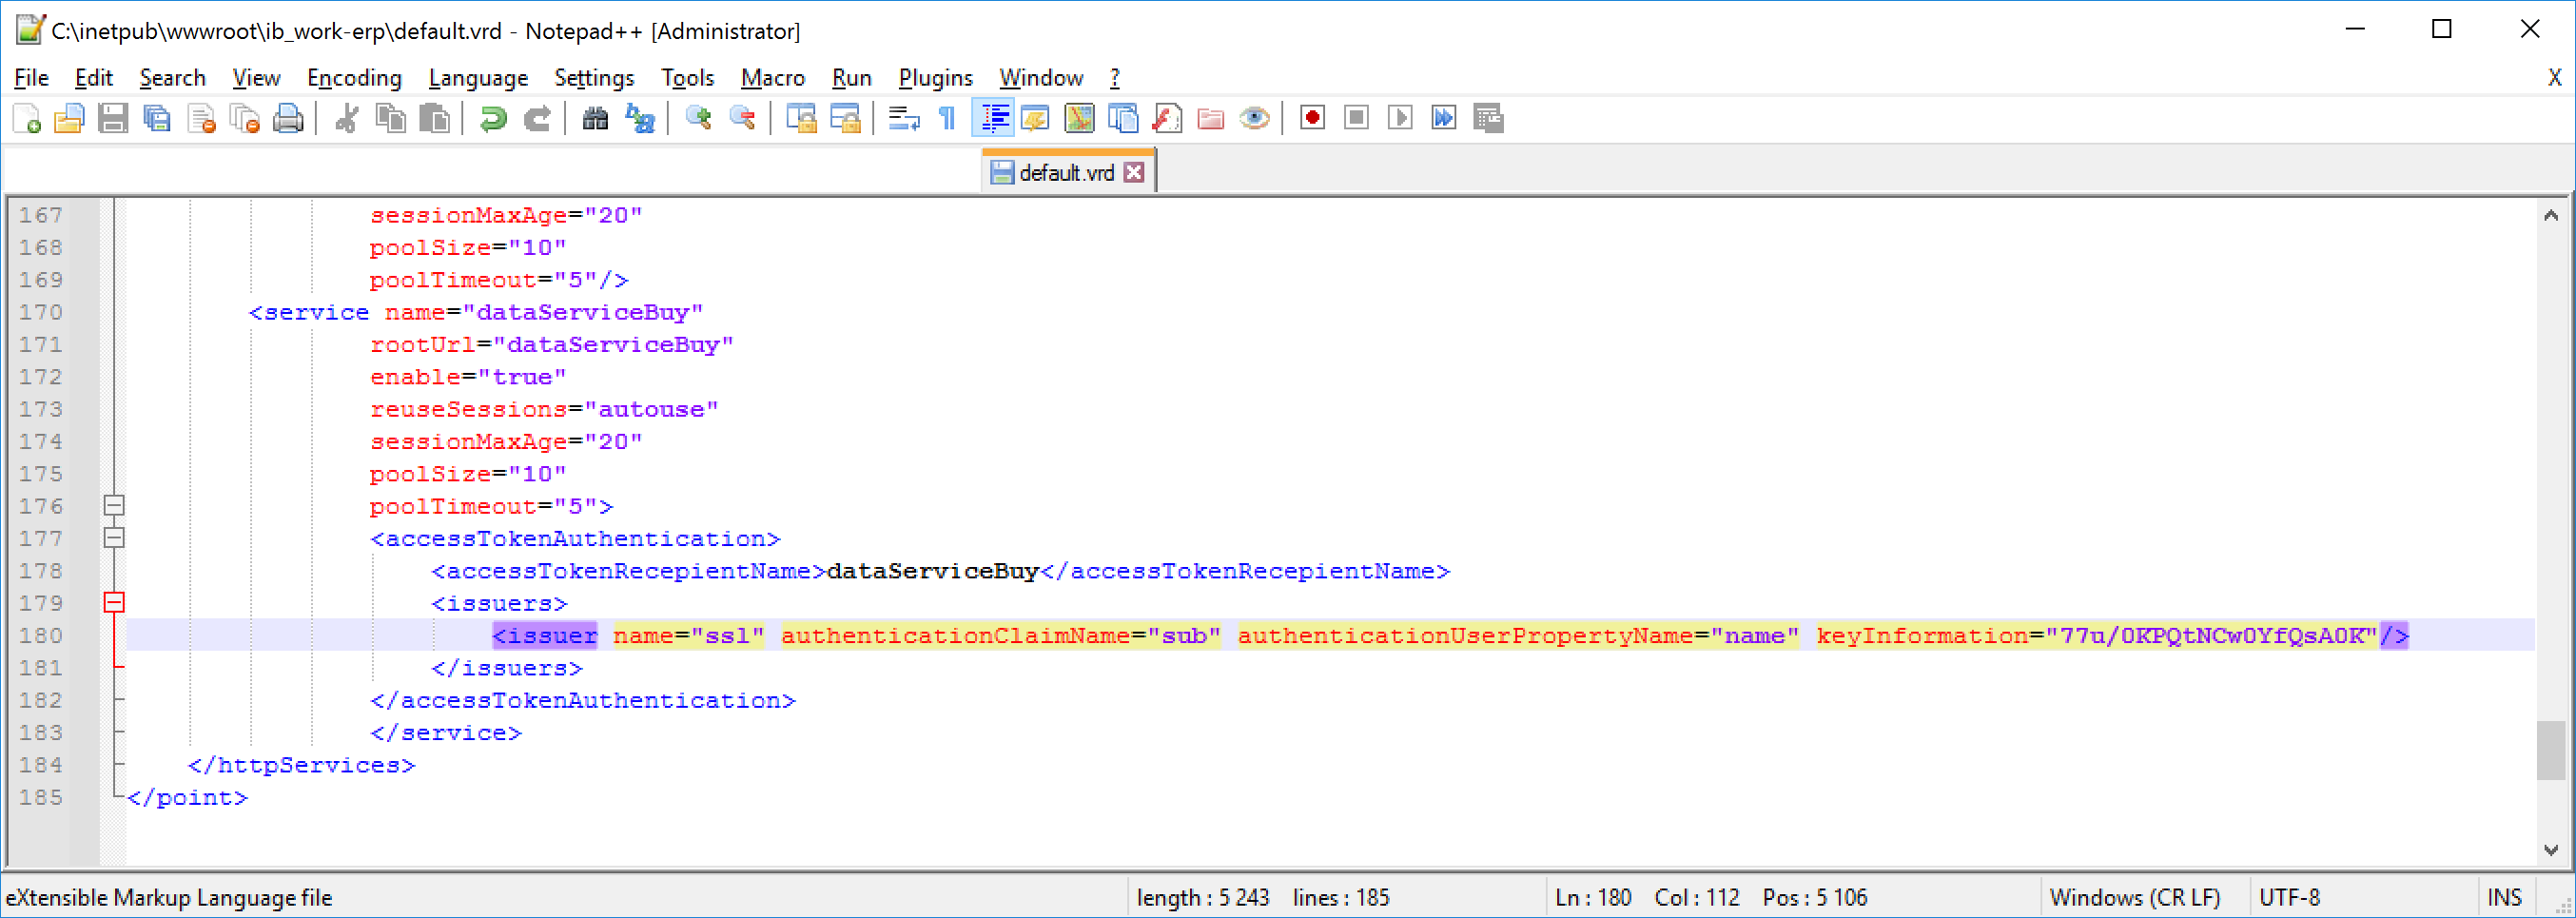2576x918 pixels.
Task: Toggle the Monitoring eye icon
Action: tap(1254, 119)
